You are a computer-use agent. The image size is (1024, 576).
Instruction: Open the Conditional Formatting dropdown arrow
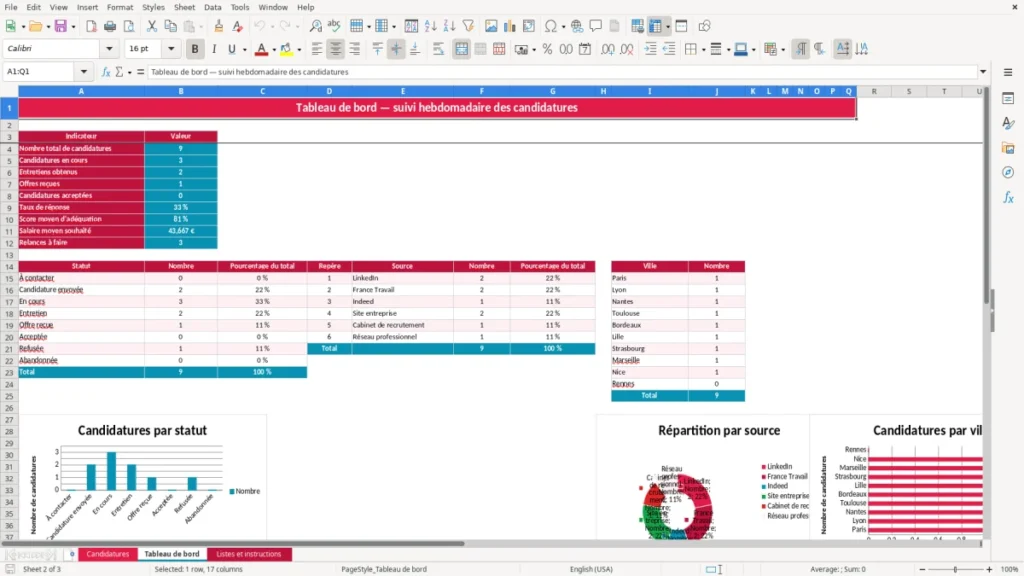click(783, 50)
